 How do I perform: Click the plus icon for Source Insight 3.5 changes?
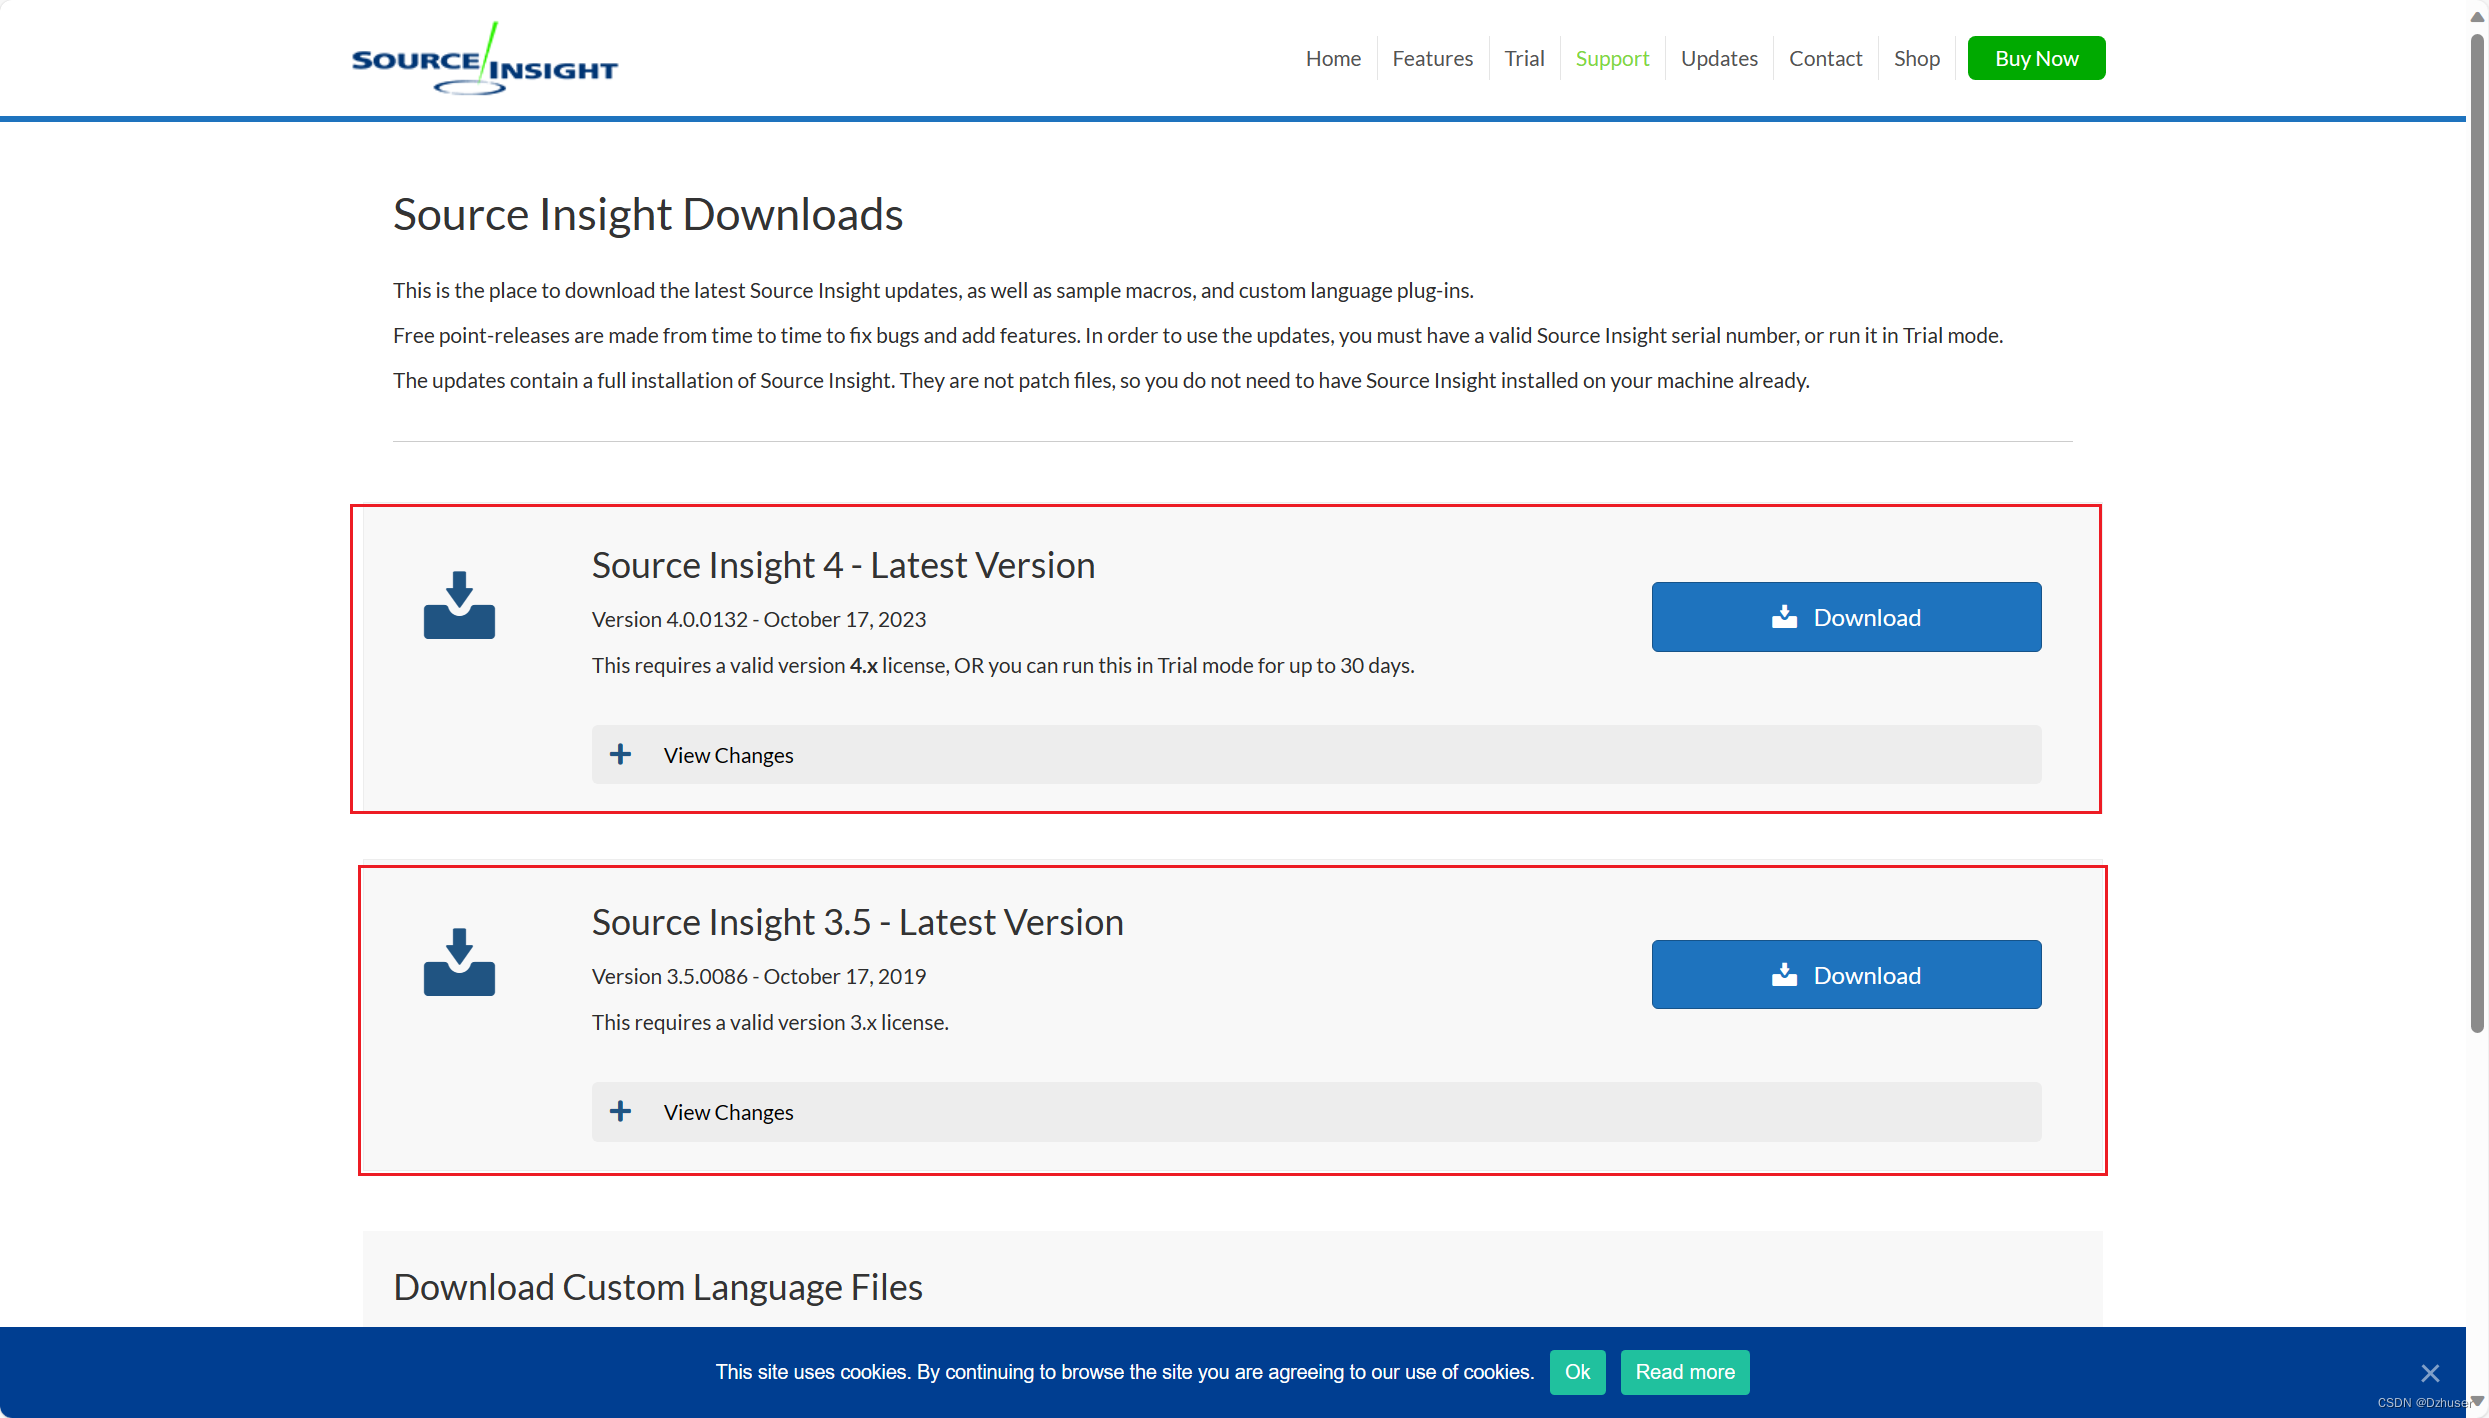click(620, 1111)
